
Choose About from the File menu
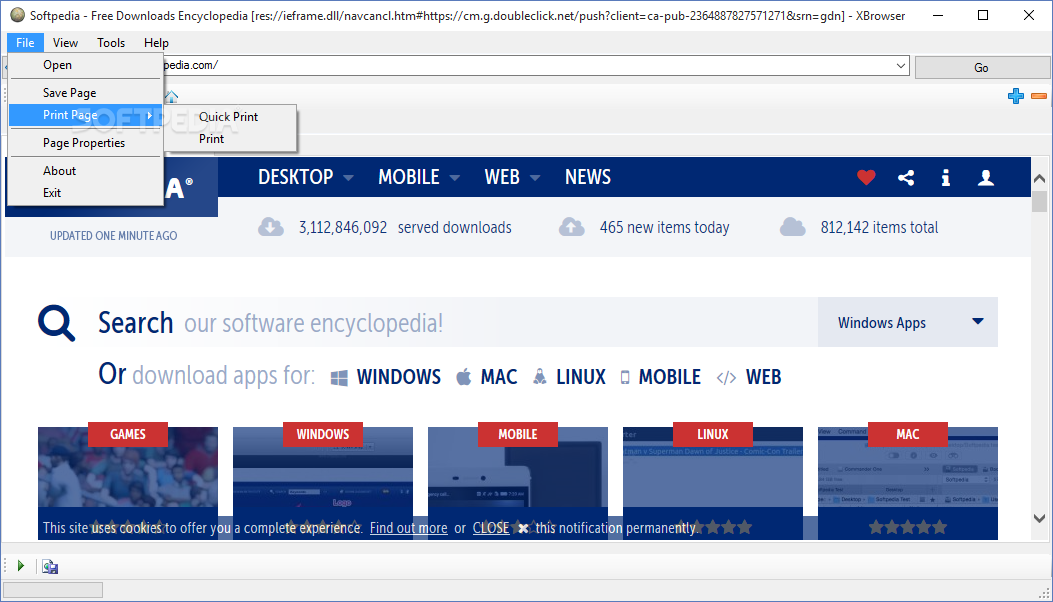click(86, 171)
